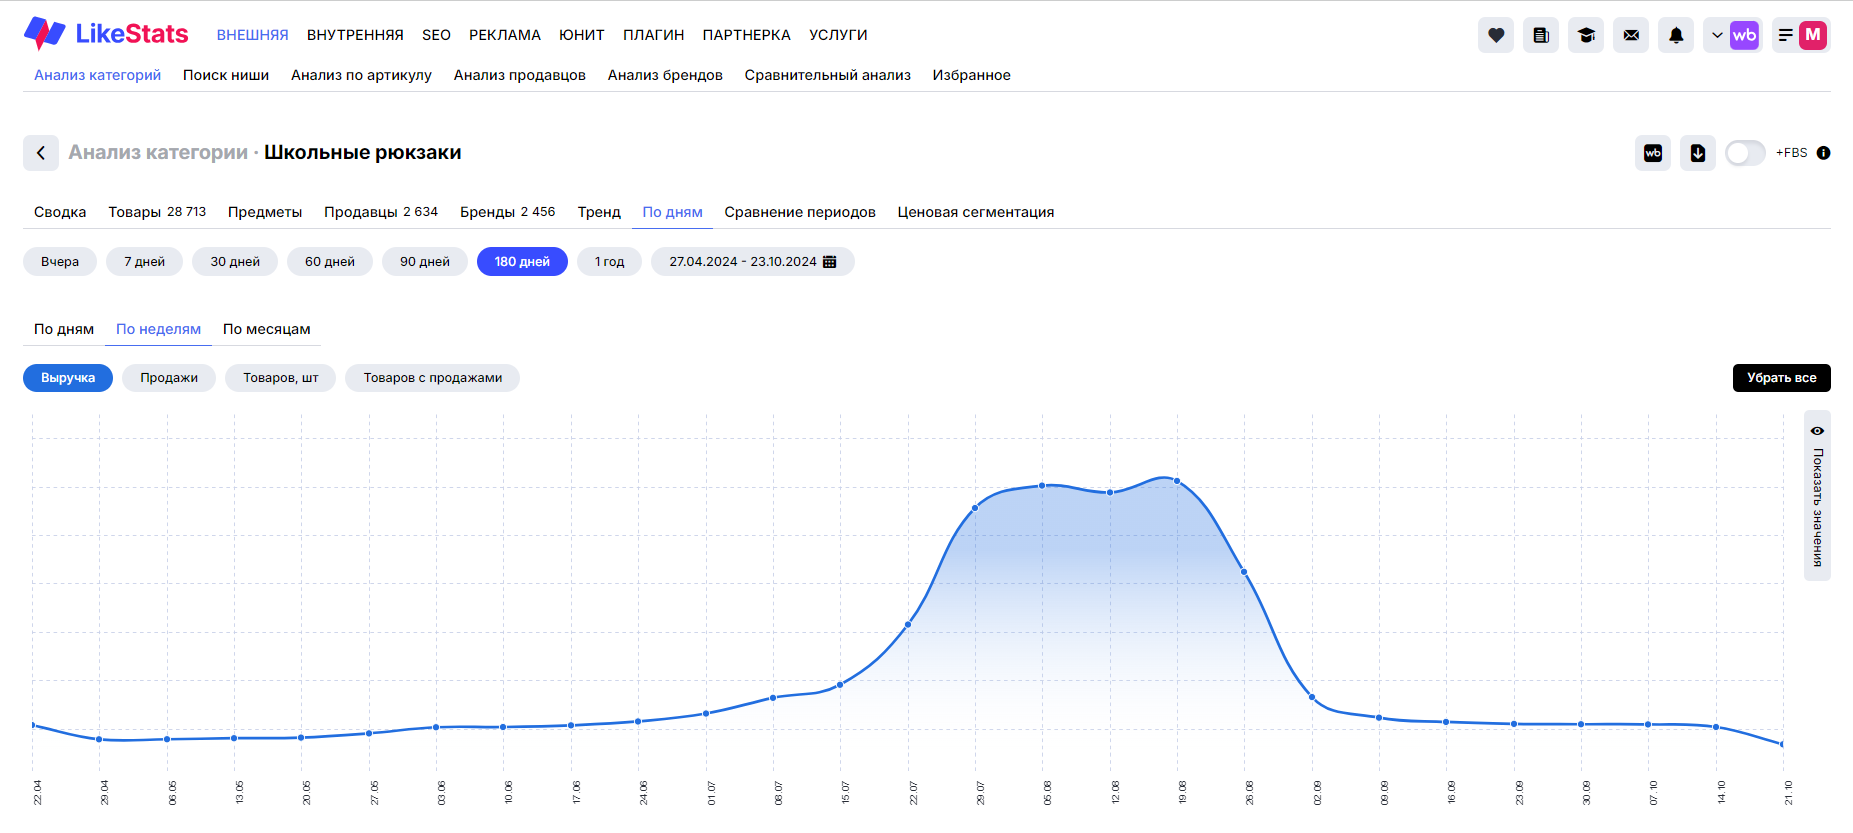Open РЕКЛАМА top menu
Screen dimensions: 1853x833
[x=505, y=35]
